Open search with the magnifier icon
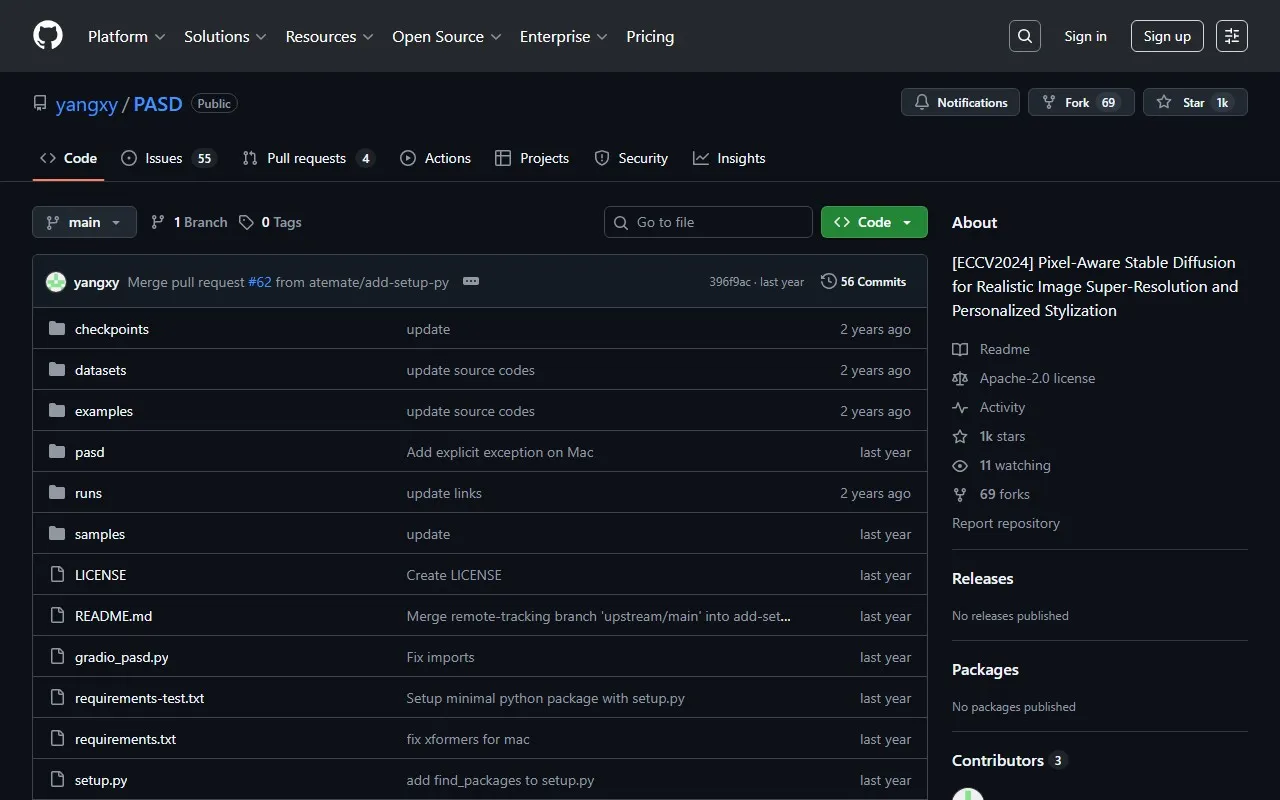Viewport: 1280px width, 800px height. pos(1024,36)
